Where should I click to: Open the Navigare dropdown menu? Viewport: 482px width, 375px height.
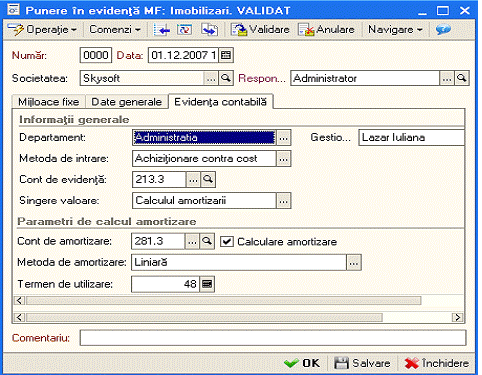coord(395,30)
